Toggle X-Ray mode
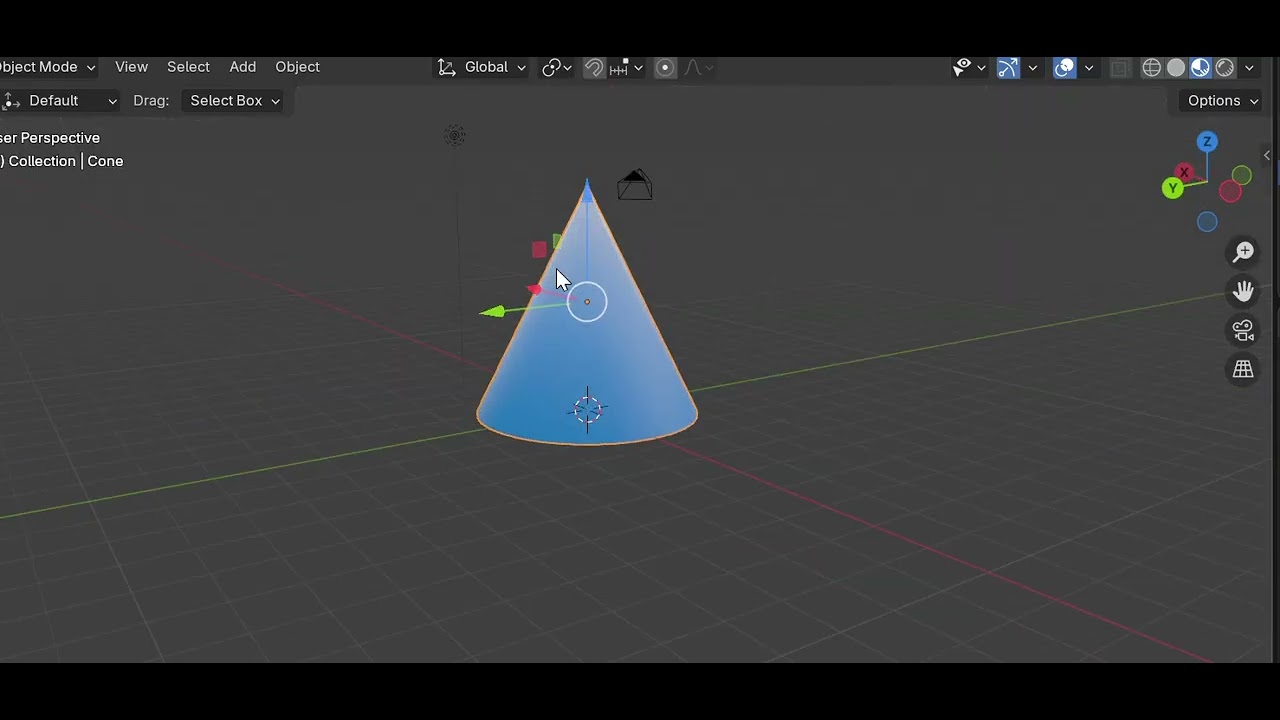Screen dimensions: 1280x720 tap(1120, 67)
